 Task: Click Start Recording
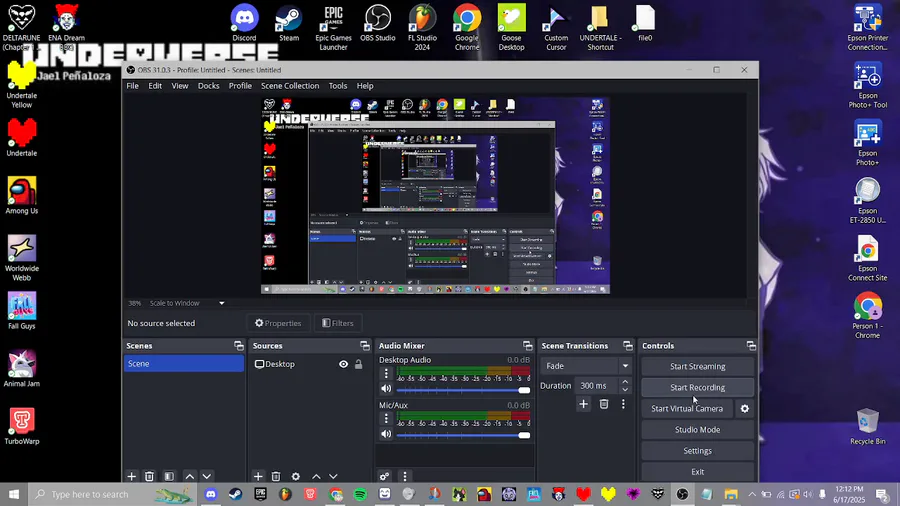[x=697, y=387]
